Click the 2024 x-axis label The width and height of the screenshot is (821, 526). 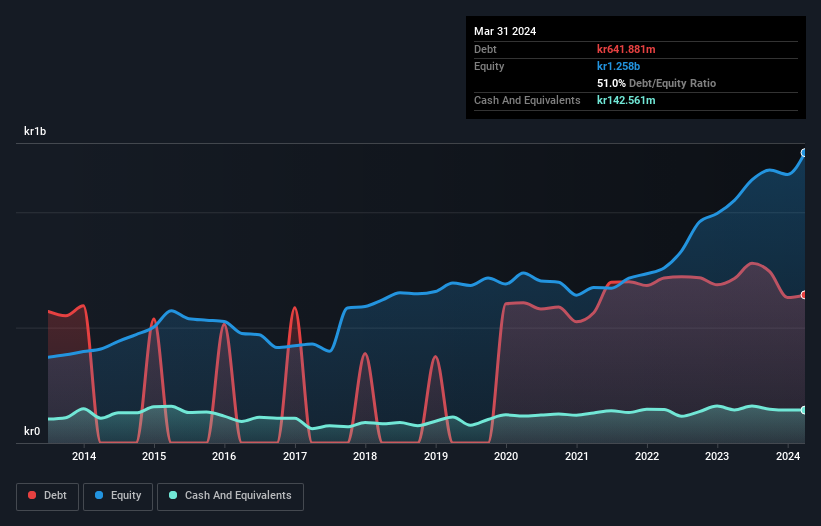tap(787, 456)
